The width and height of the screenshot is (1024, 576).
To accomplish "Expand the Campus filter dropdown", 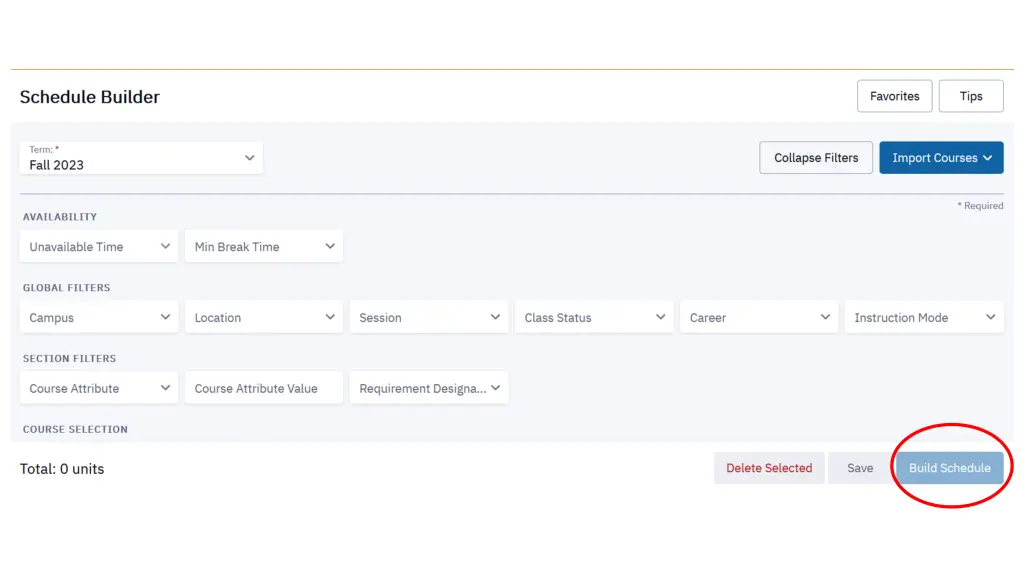I will point(99,317).
